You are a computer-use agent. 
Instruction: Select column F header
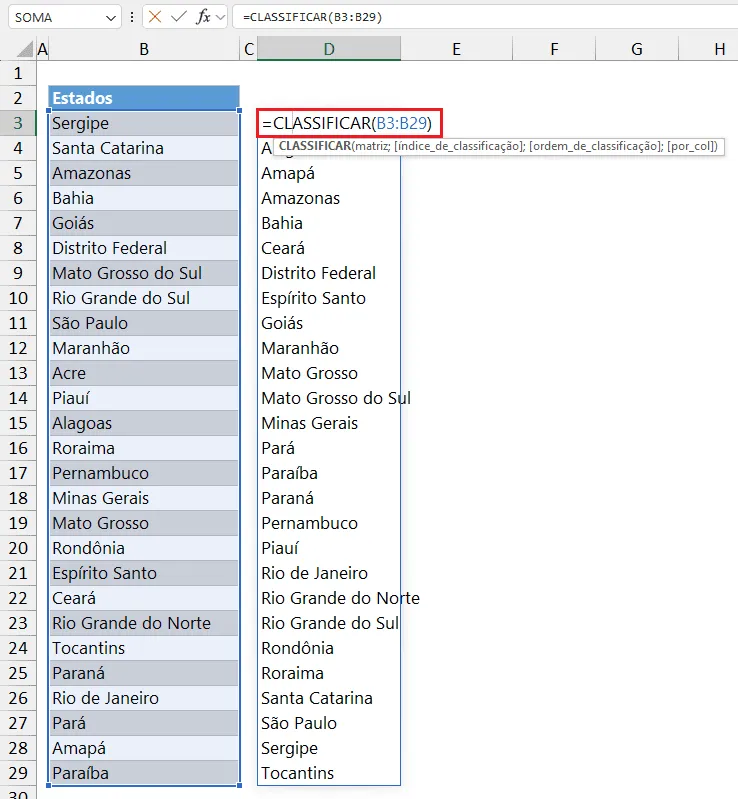(554, 49)
